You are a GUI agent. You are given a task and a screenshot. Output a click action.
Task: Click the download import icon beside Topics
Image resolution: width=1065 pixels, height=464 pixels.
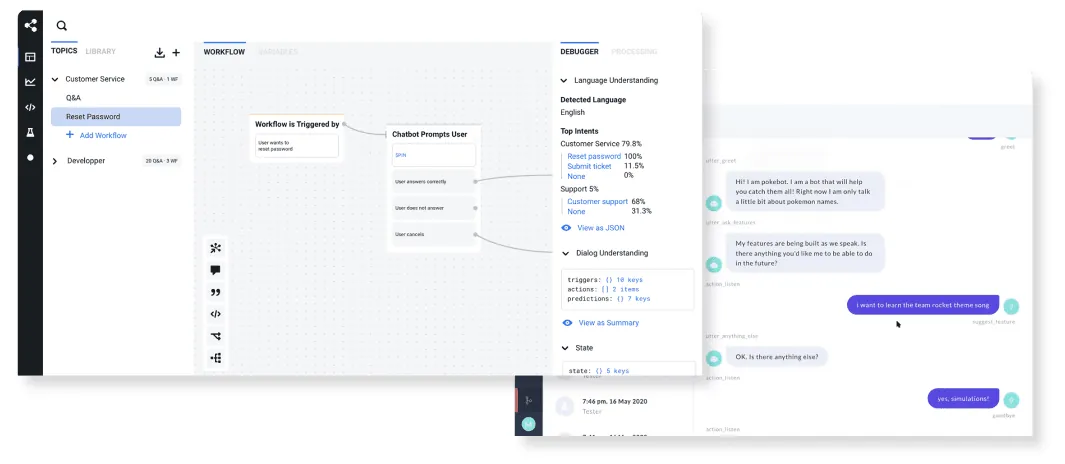click(160, 52)
